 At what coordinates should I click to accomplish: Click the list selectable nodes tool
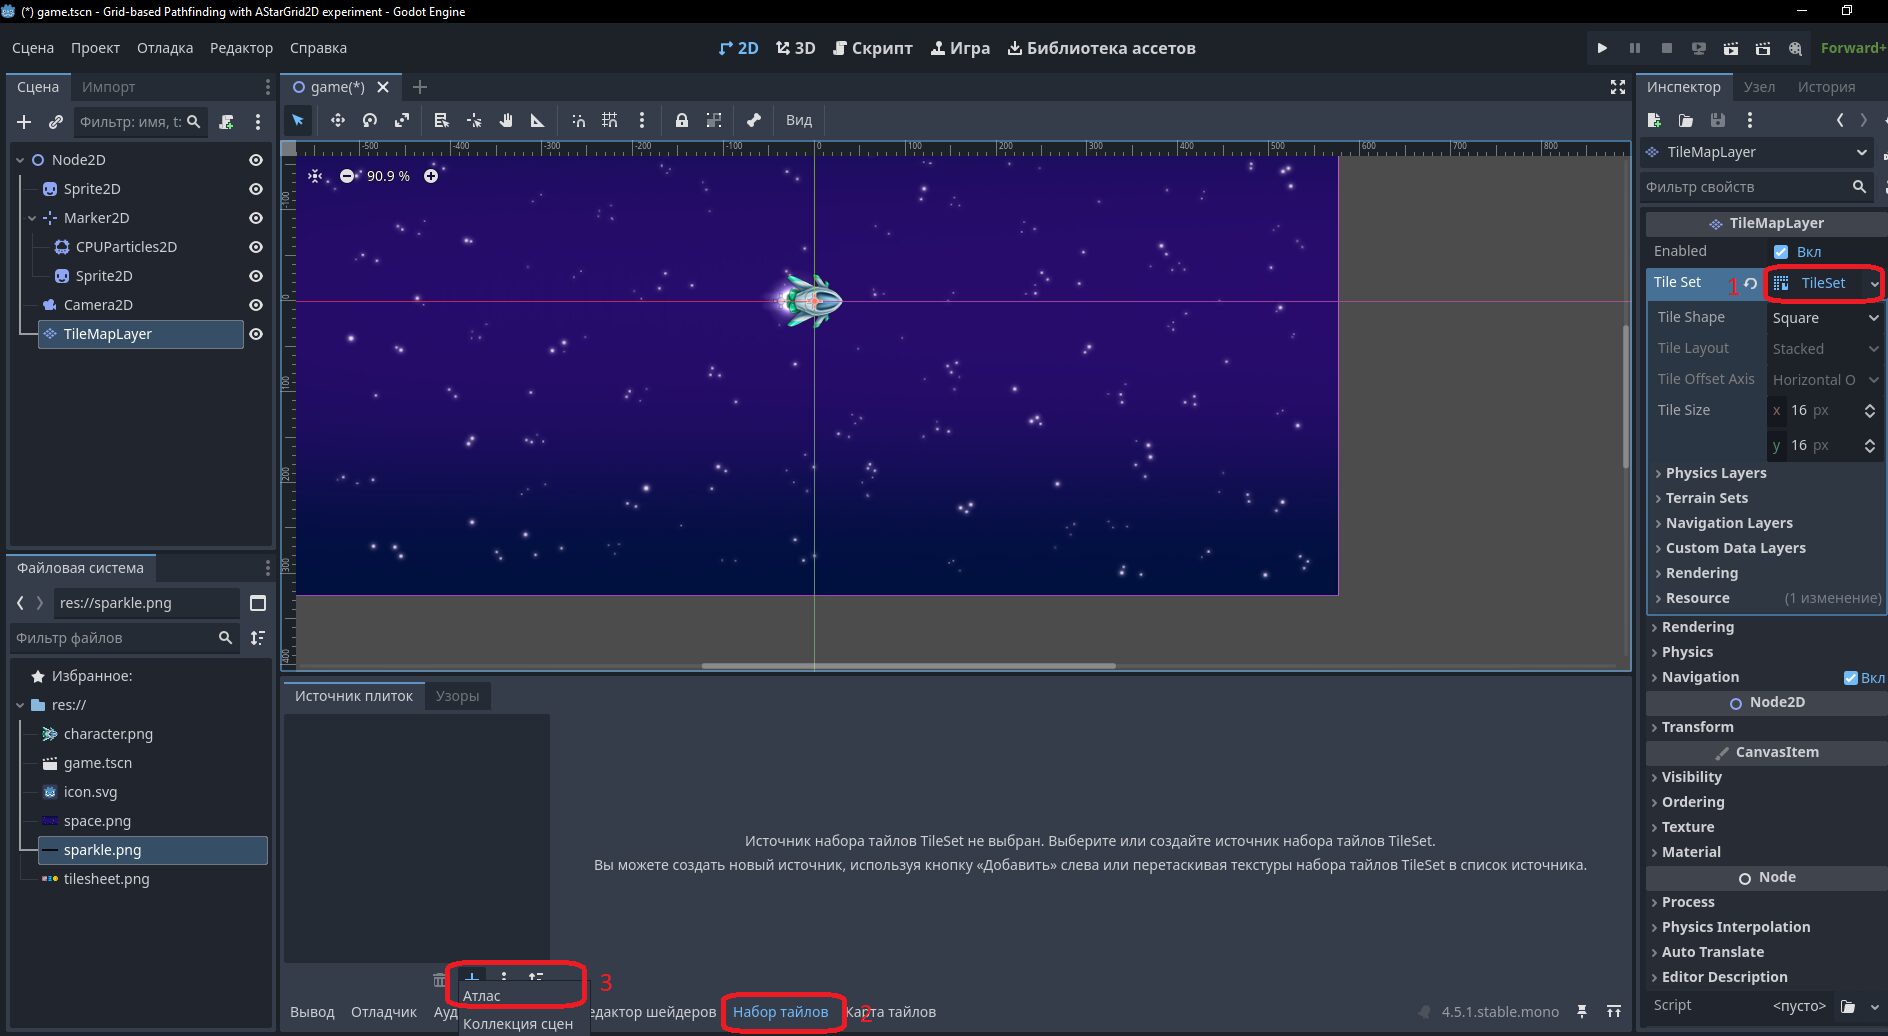tap(441, 120)
